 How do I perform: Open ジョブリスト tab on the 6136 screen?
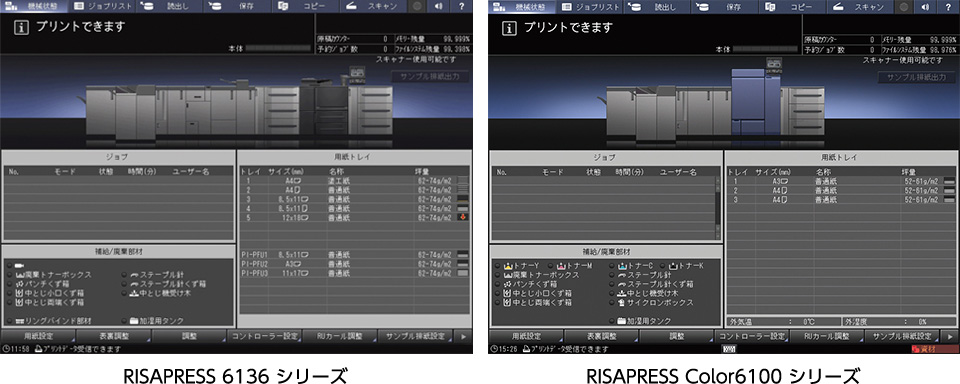[x=102, y=7]
